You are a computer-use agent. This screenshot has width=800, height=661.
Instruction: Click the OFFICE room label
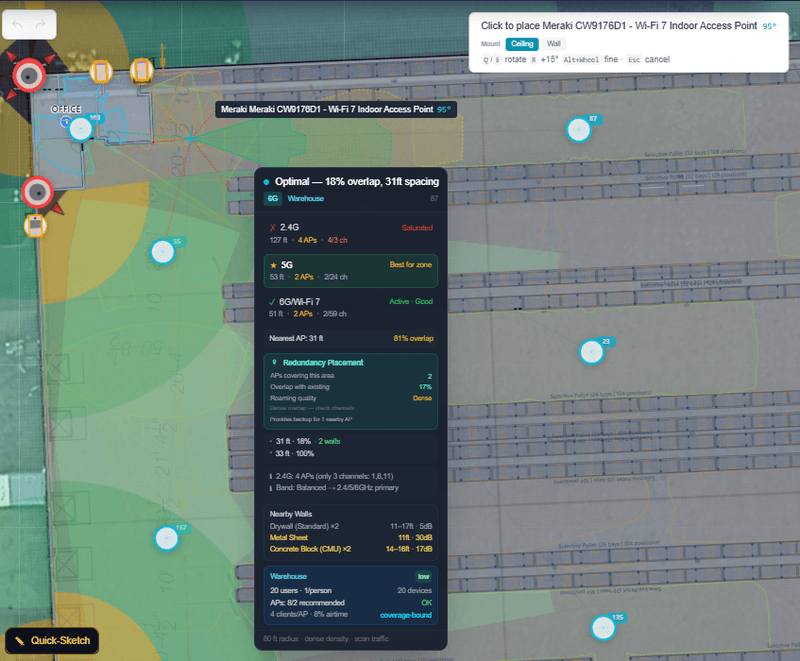(x=66, y=109)
